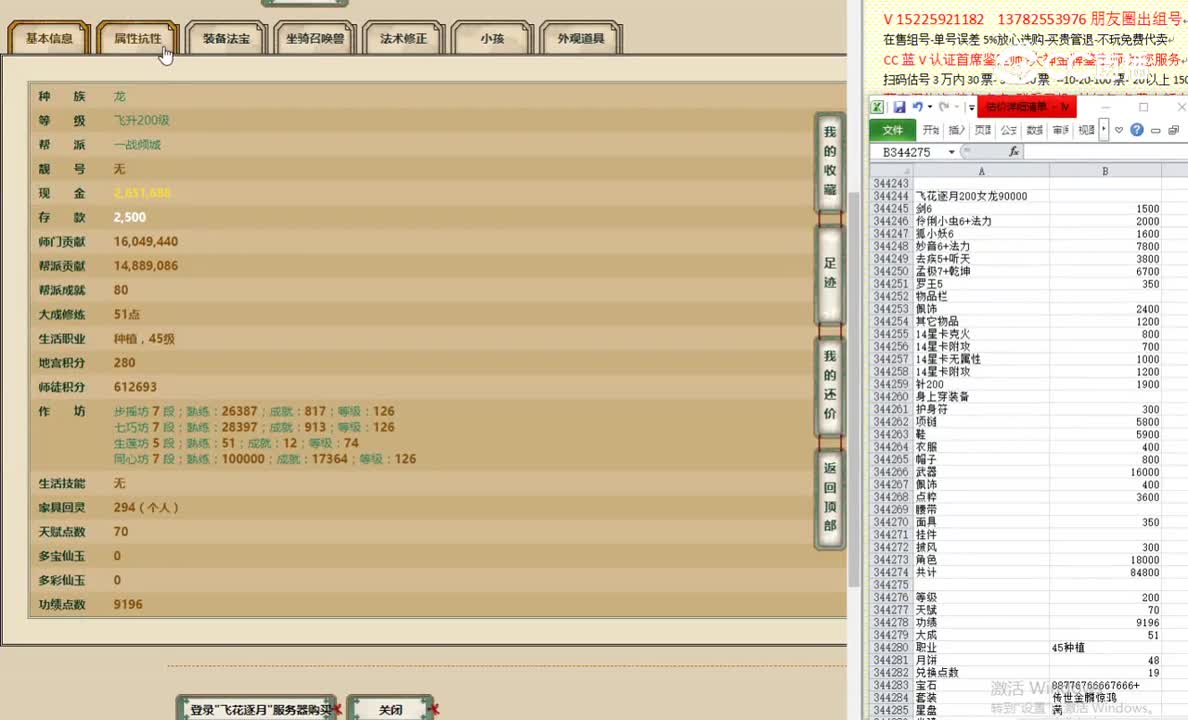The image size is (1188, 720).
Task: Switch to the 审阅 Review ribbon tab
Action: [1061, 130]
